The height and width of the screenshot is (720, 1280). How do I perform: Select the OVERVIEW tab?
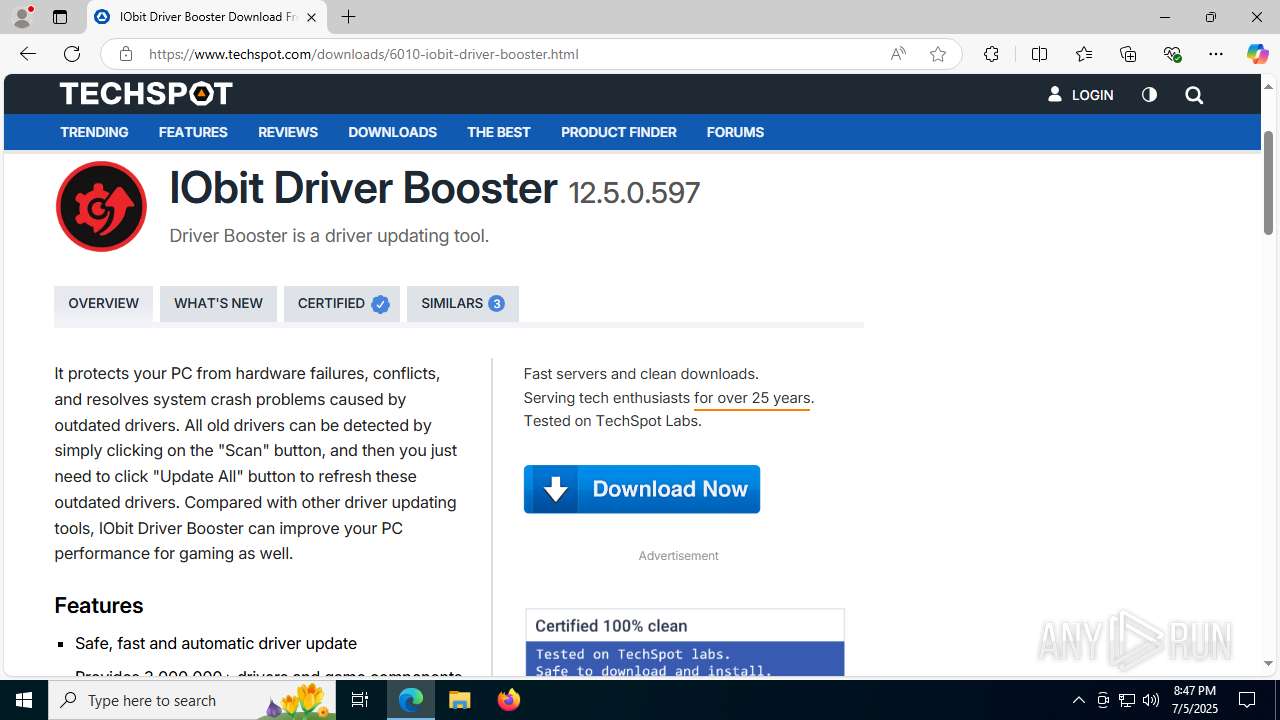104,303
